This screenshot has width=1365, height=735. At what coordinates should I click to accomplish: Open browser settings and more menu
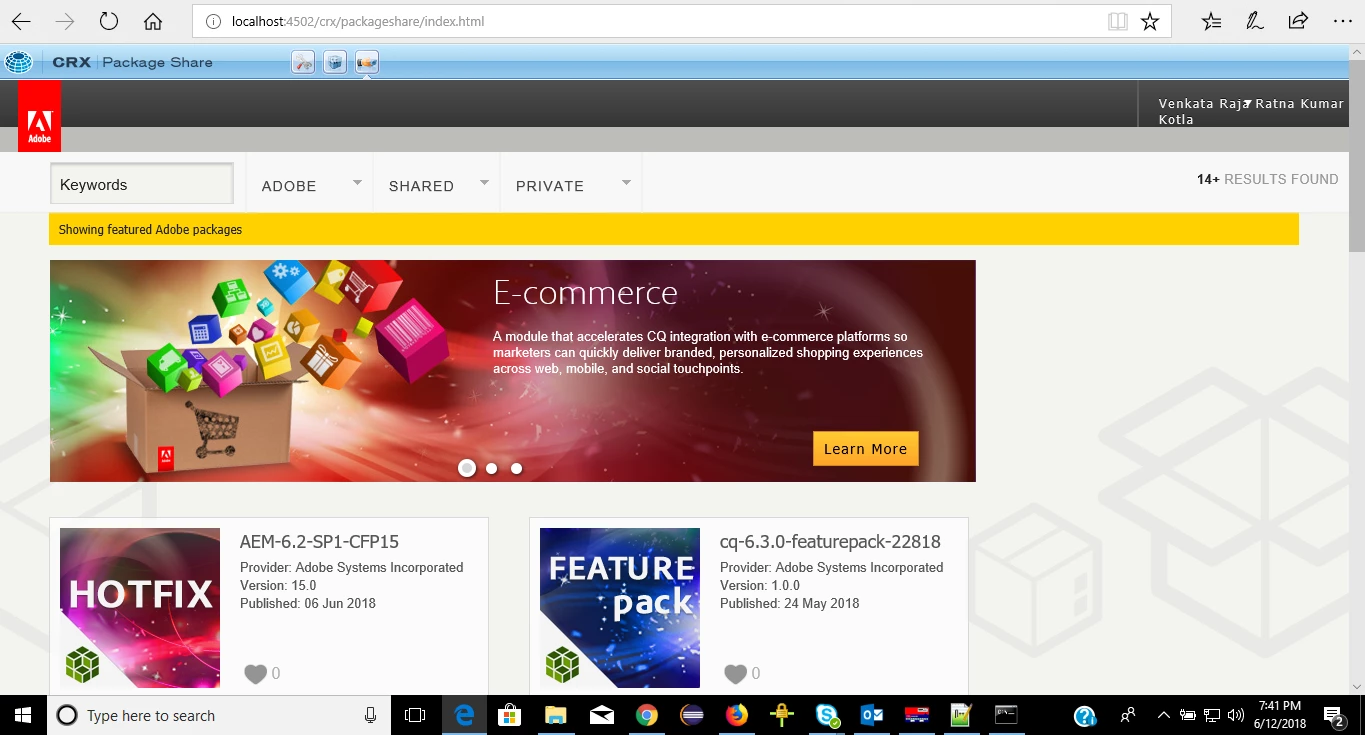click(1342, 21)
